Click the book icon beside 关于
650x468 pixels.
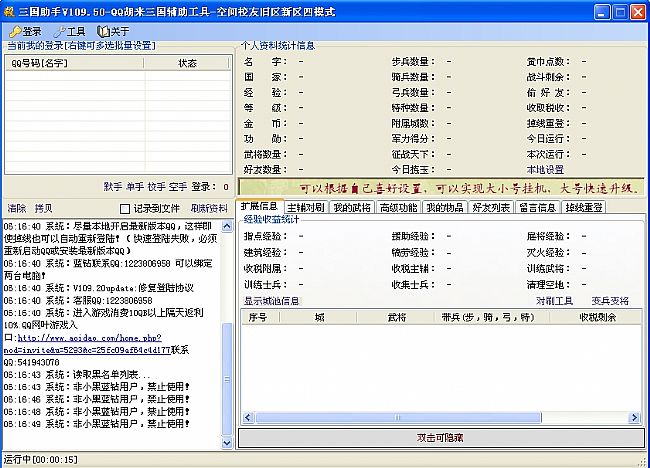tap(102, 32)
